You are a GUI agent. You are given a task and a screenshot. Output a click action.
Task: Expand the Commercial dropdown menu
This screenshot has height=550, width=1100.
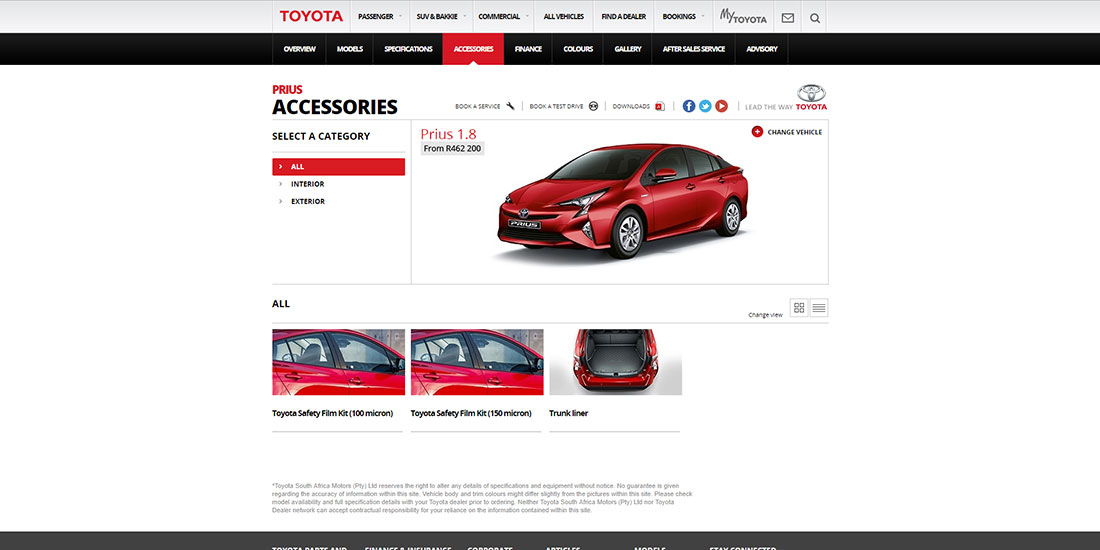click(503, 17)
